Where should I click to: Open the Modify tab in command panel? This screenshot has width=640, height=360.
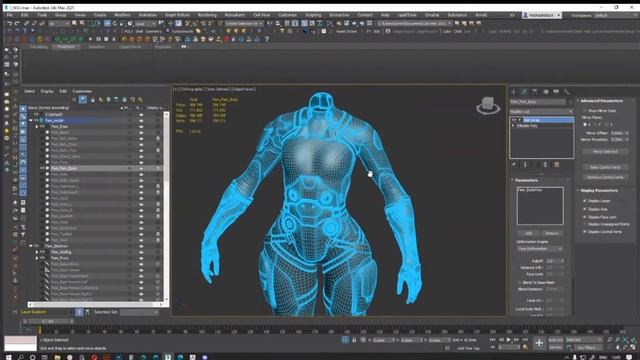(524, 92)
